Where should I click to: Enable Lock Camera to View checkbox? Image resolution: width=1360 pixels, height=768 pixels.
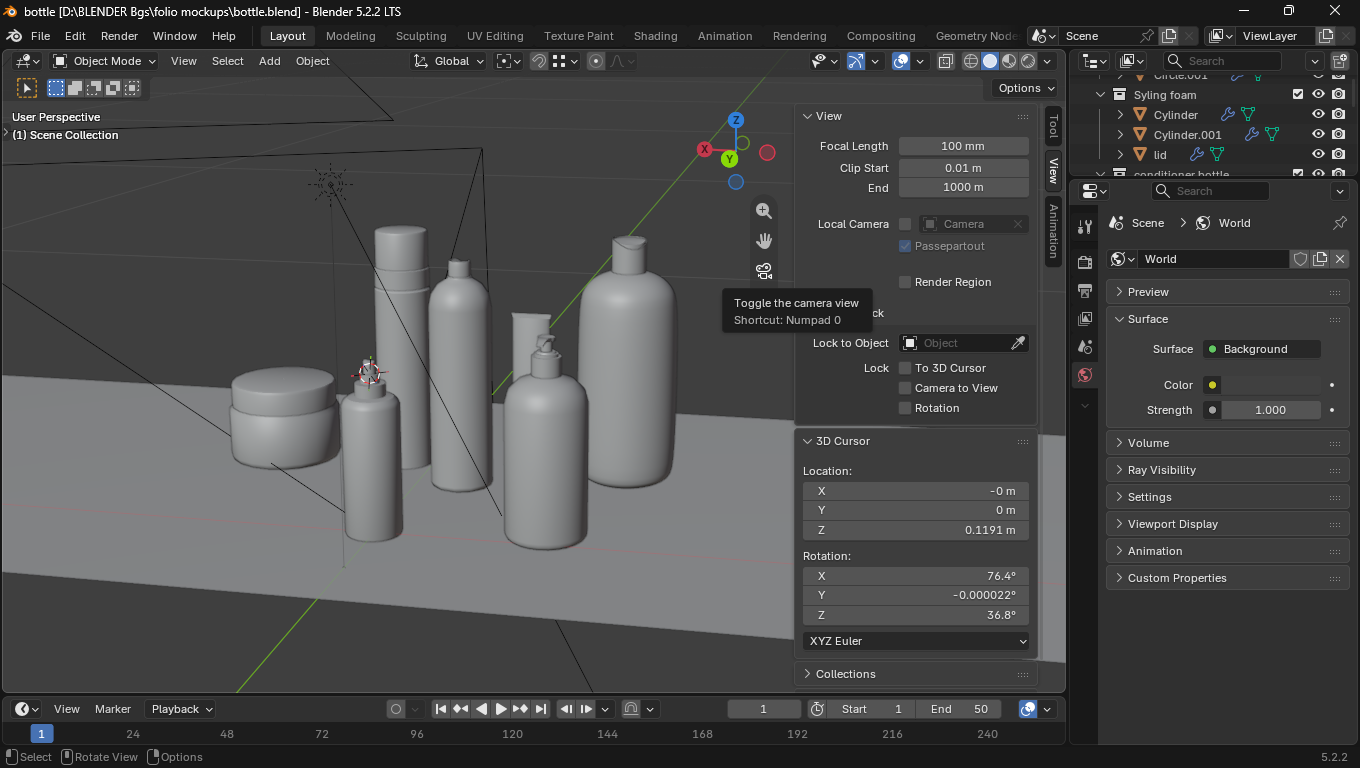click(905, 388)
